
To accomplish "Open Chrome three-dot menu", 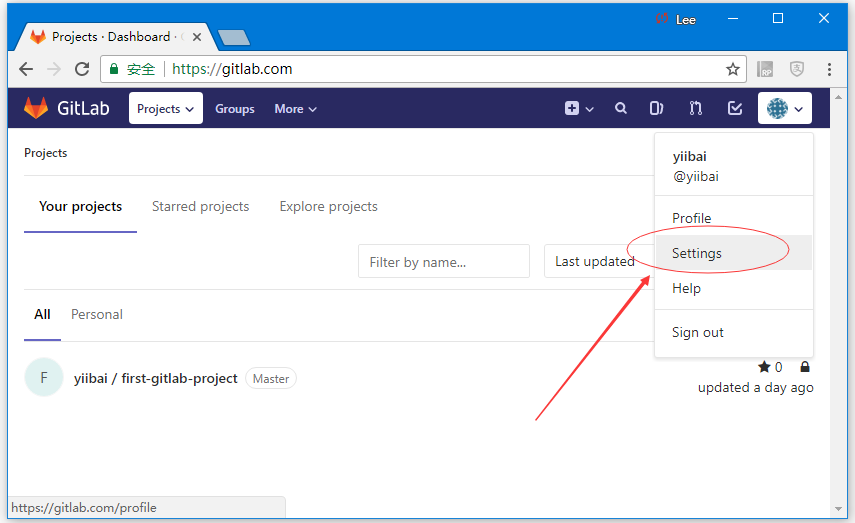I will coord(829,69).
